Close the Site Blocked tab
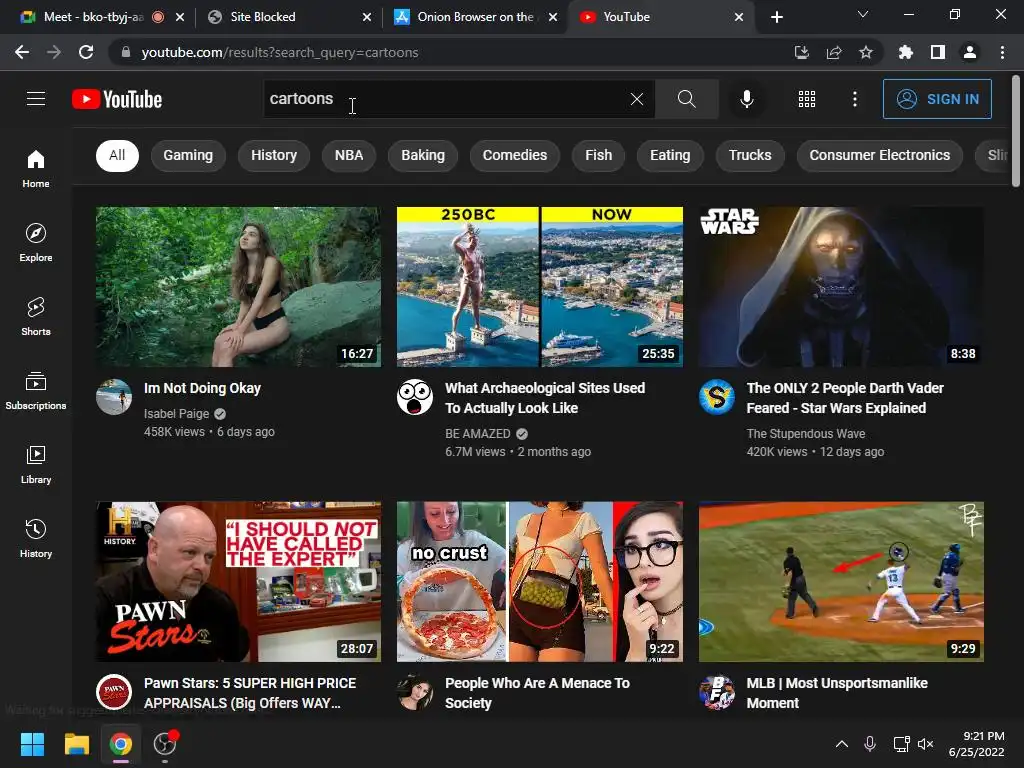This screenshot has height=768, width=1024. [x=366, y=17]
